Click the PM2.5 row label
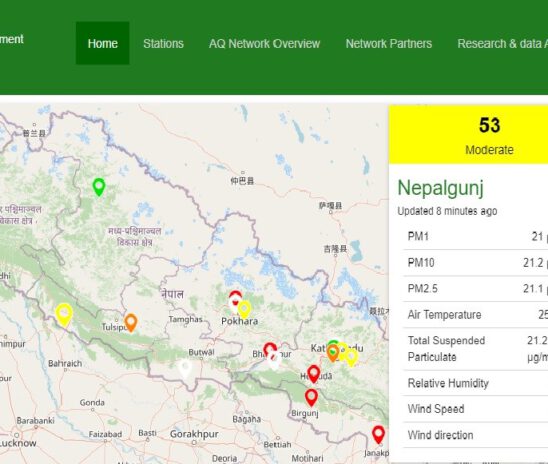This screenshot has width=548, height=464. click(423, 289)
